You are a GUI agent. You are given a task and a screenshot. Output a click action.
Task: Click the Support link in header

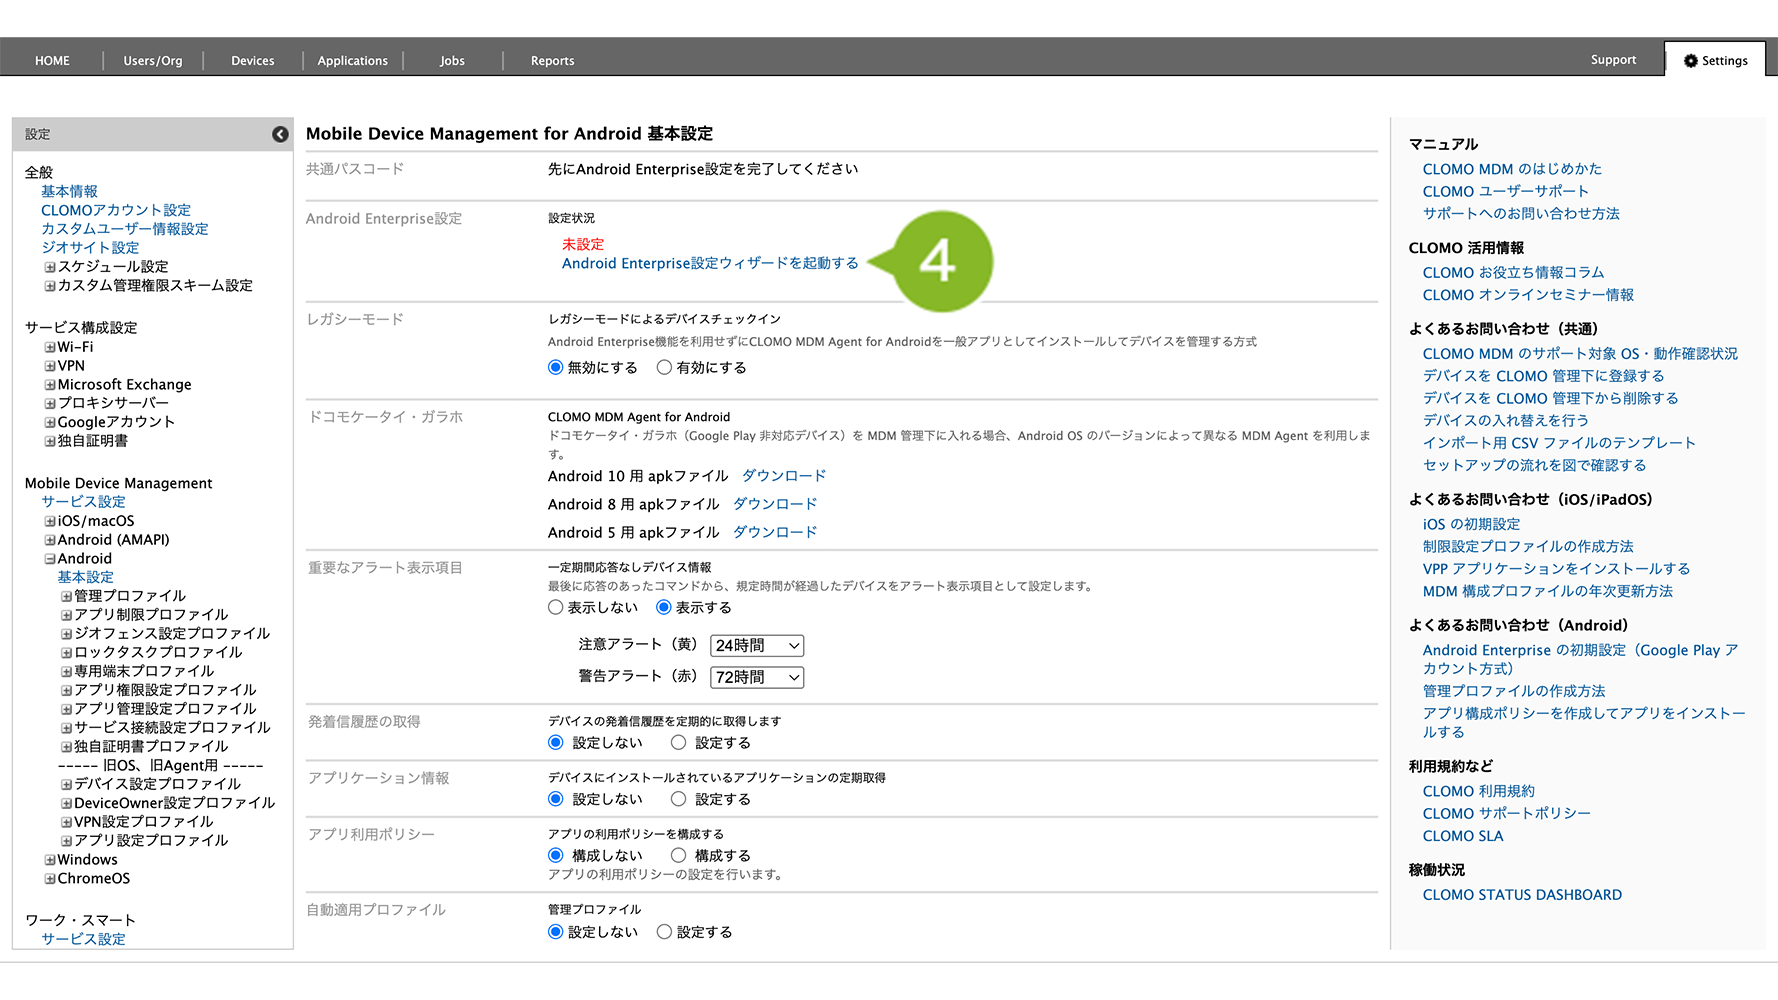[x=1613, y=60]
